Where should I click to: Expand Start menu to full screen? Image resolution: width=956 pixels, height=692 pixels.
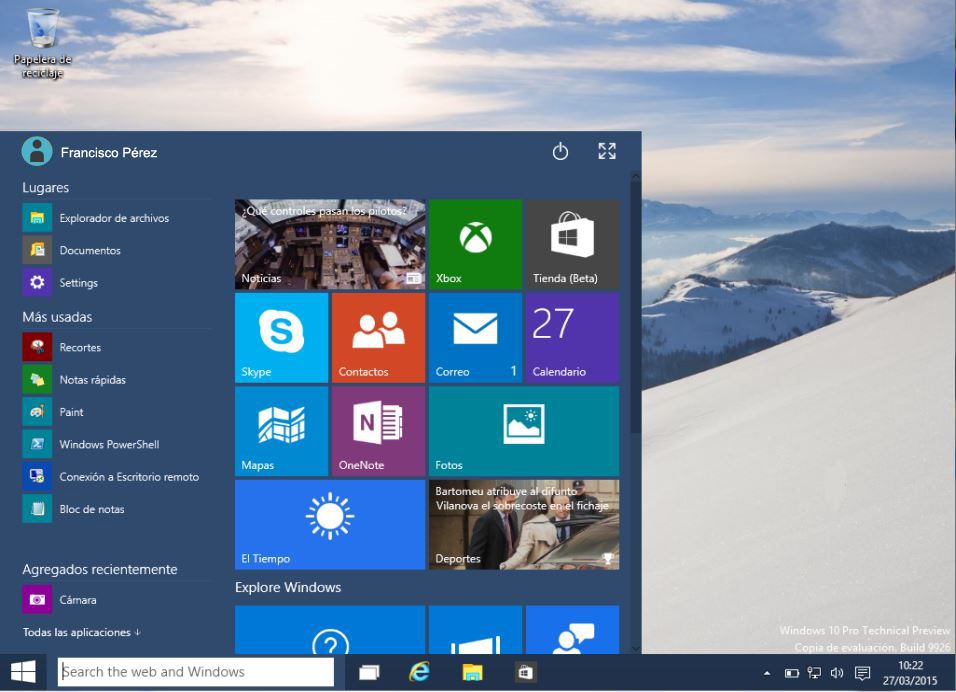(x=607, y=151)
